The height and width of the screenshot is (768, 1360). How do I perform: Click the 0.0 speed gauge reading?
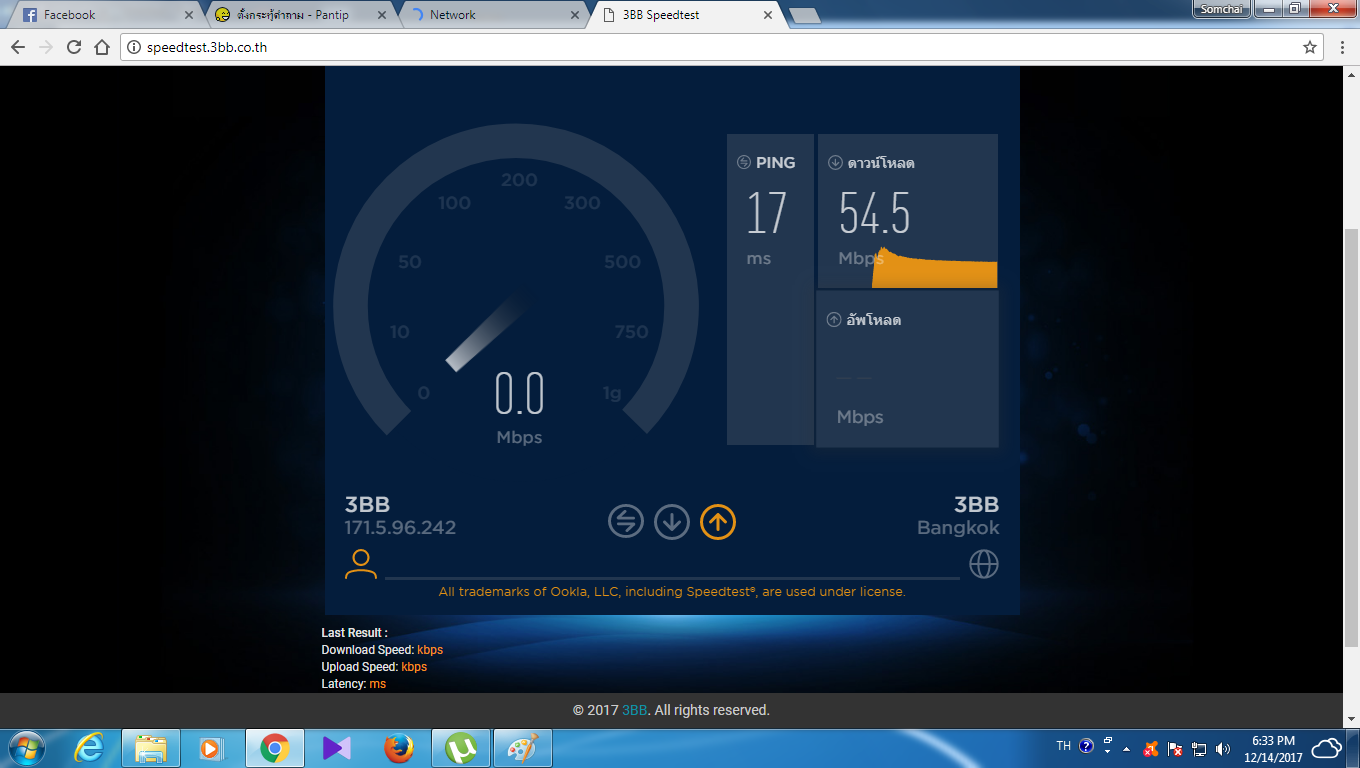(x=520, y=393)
